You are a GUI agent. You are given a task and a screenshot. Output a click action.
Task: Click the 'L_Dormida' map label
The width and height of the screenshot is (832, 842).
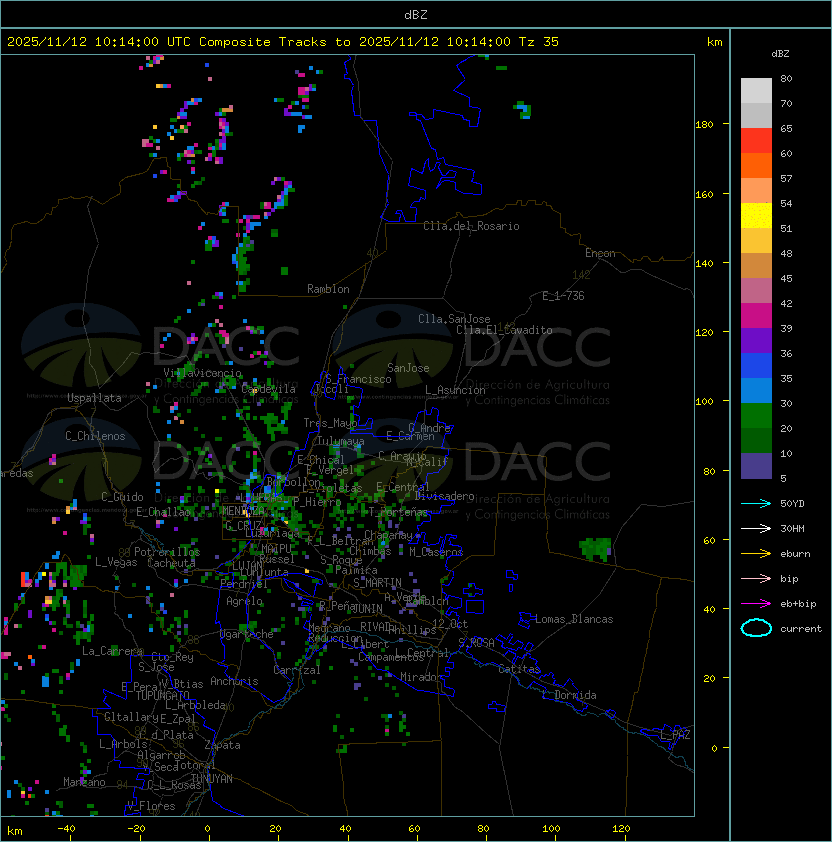(x=569, y=695)
